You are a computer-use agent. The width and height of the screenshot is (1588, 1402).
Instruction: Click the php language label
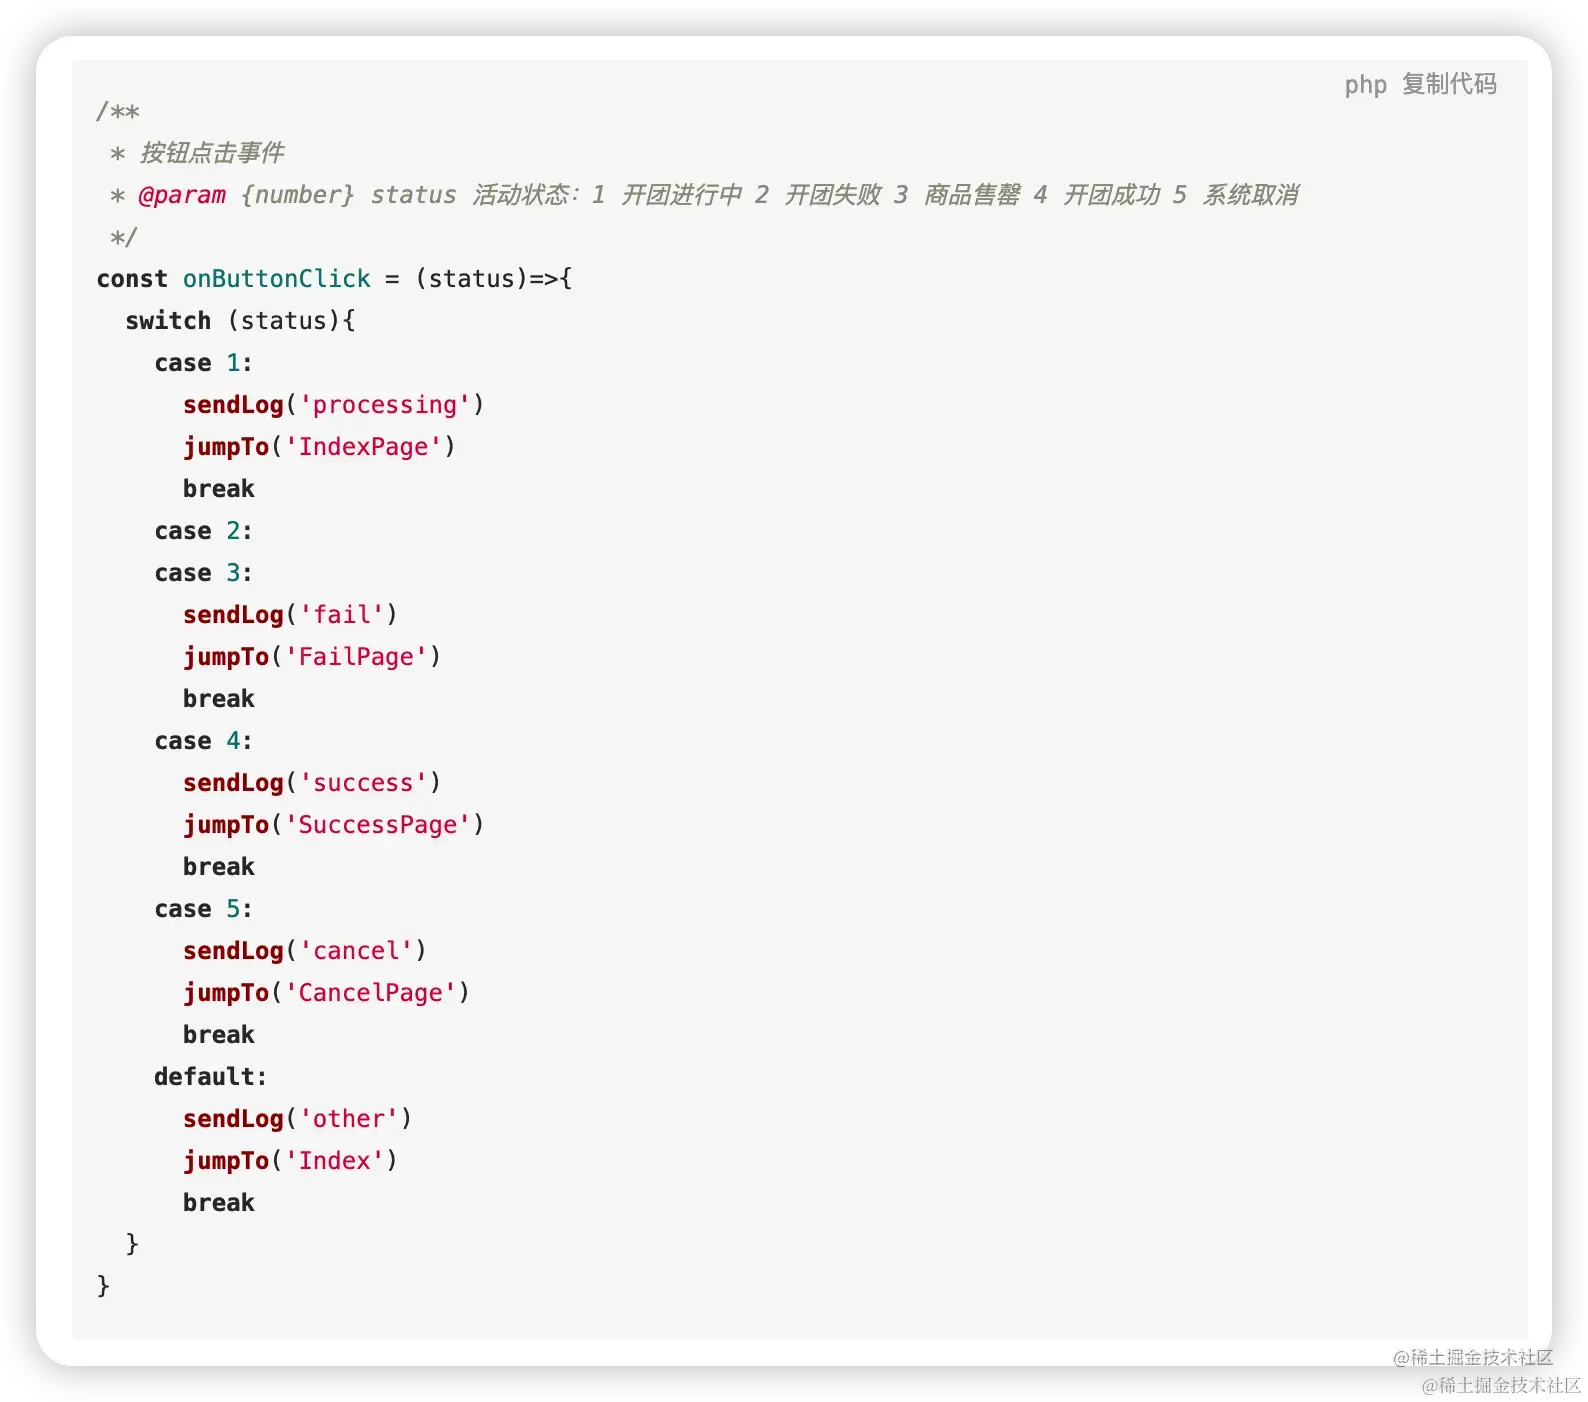(x=1365, y=86)
